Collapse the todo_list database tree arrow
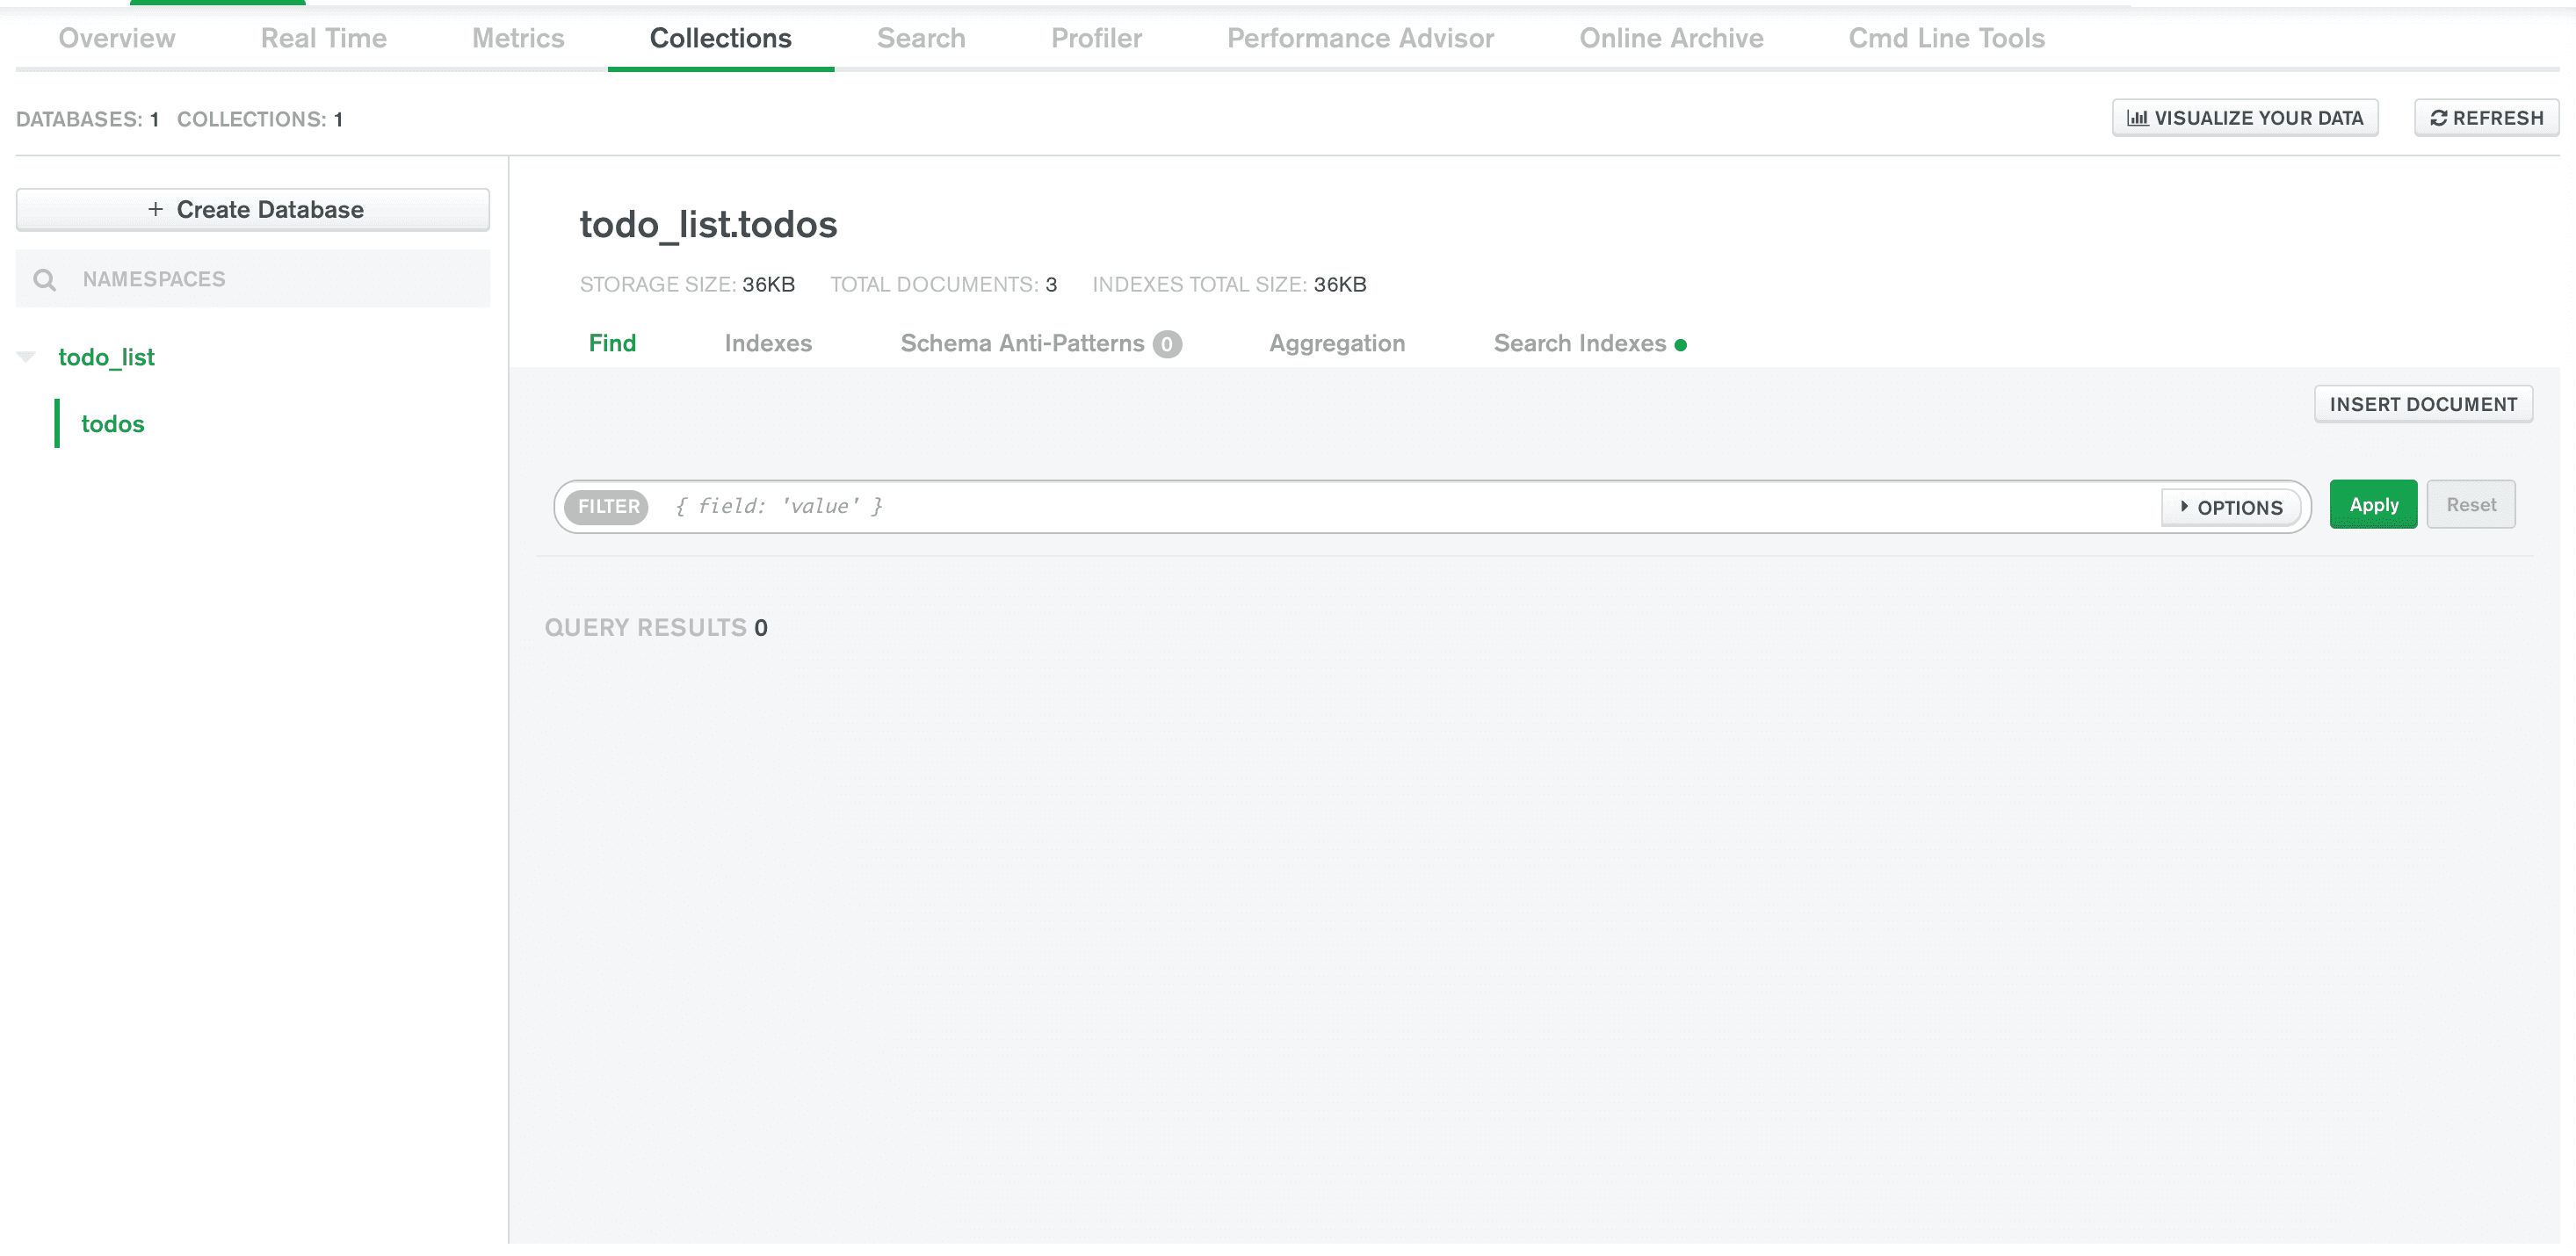2576x1256 pixels. pos(27,356)
